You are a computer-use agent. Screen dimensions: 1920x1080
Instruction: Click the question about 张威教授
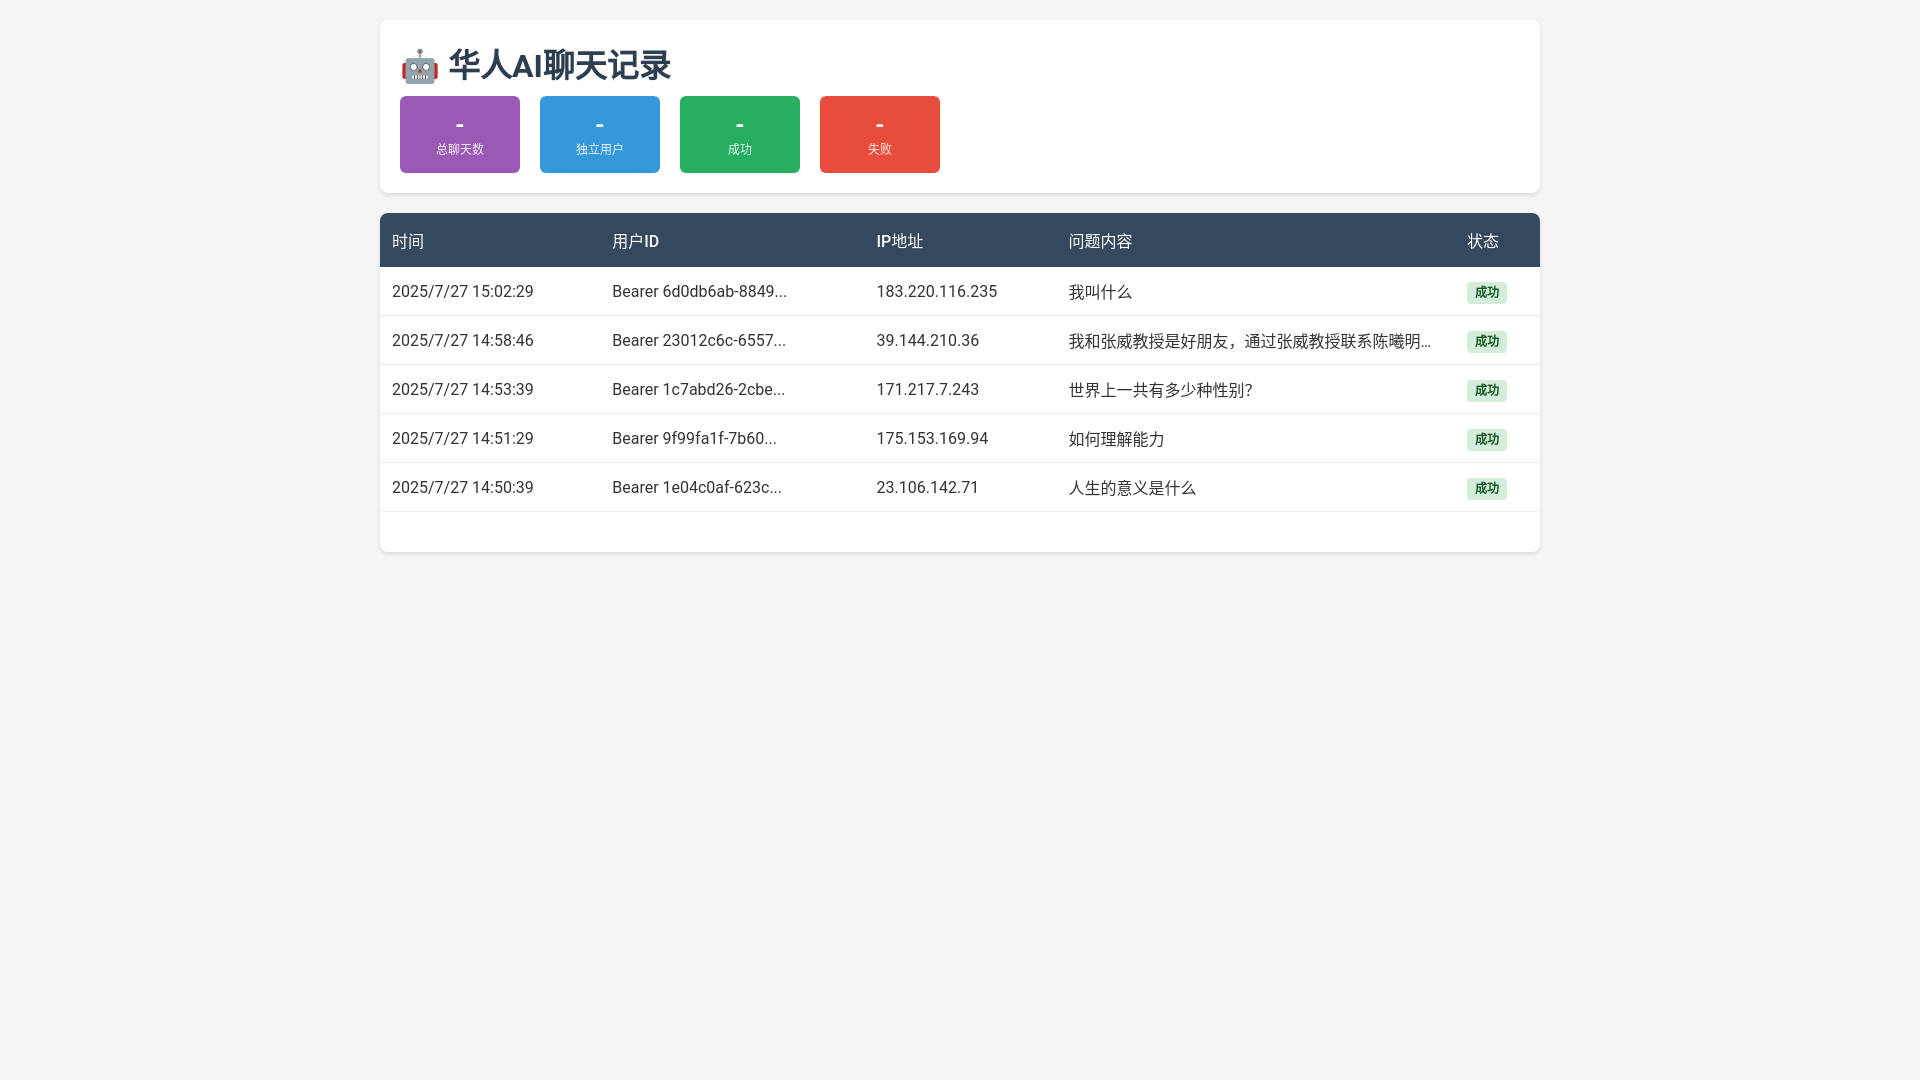point(1250,341)
